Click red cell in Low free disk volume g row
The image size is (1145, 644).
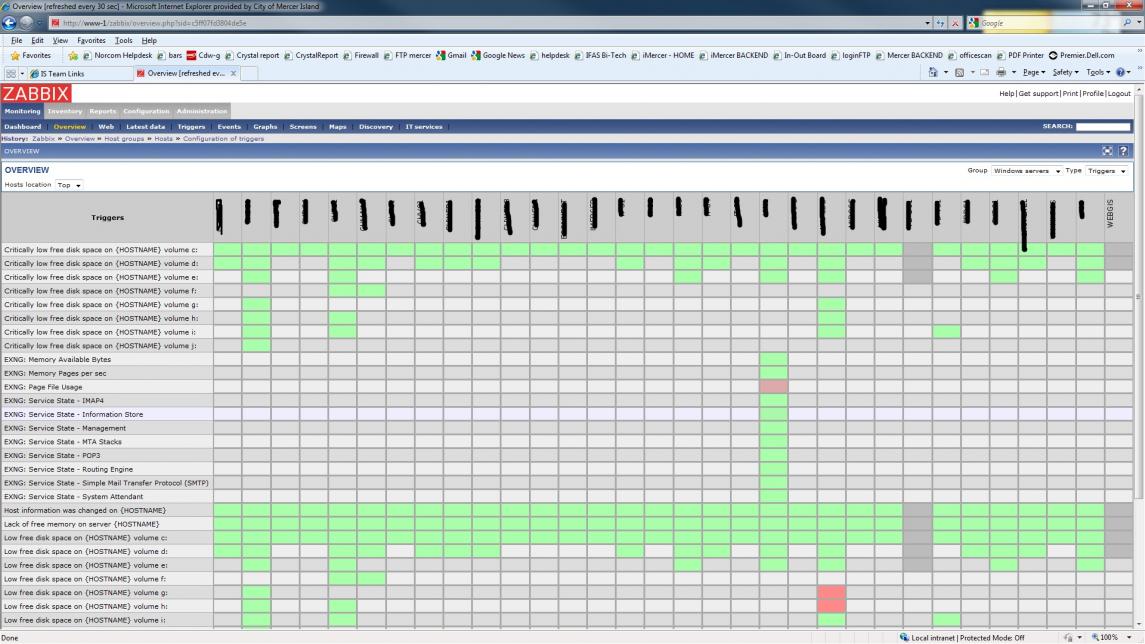click(831, 592)
